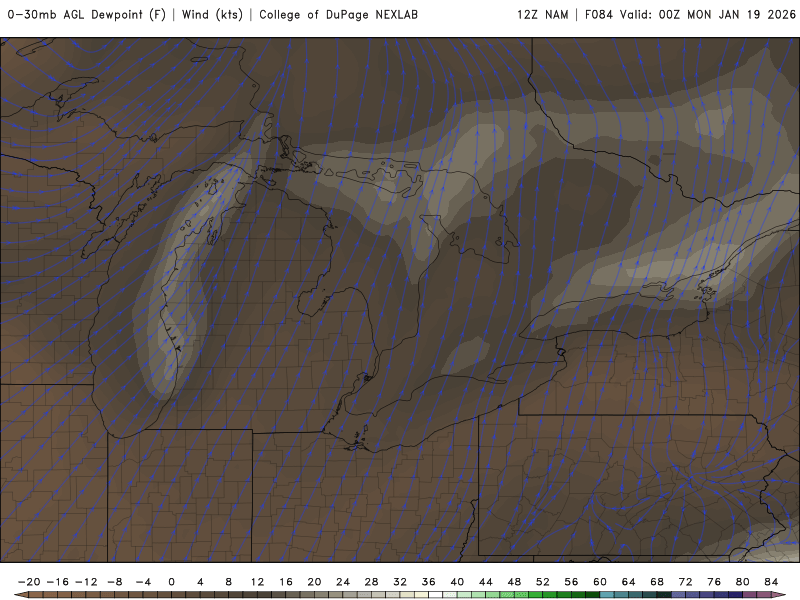Click the "-20" color scale label
Viewport: 800px width, 600px height.
(29, 582)
